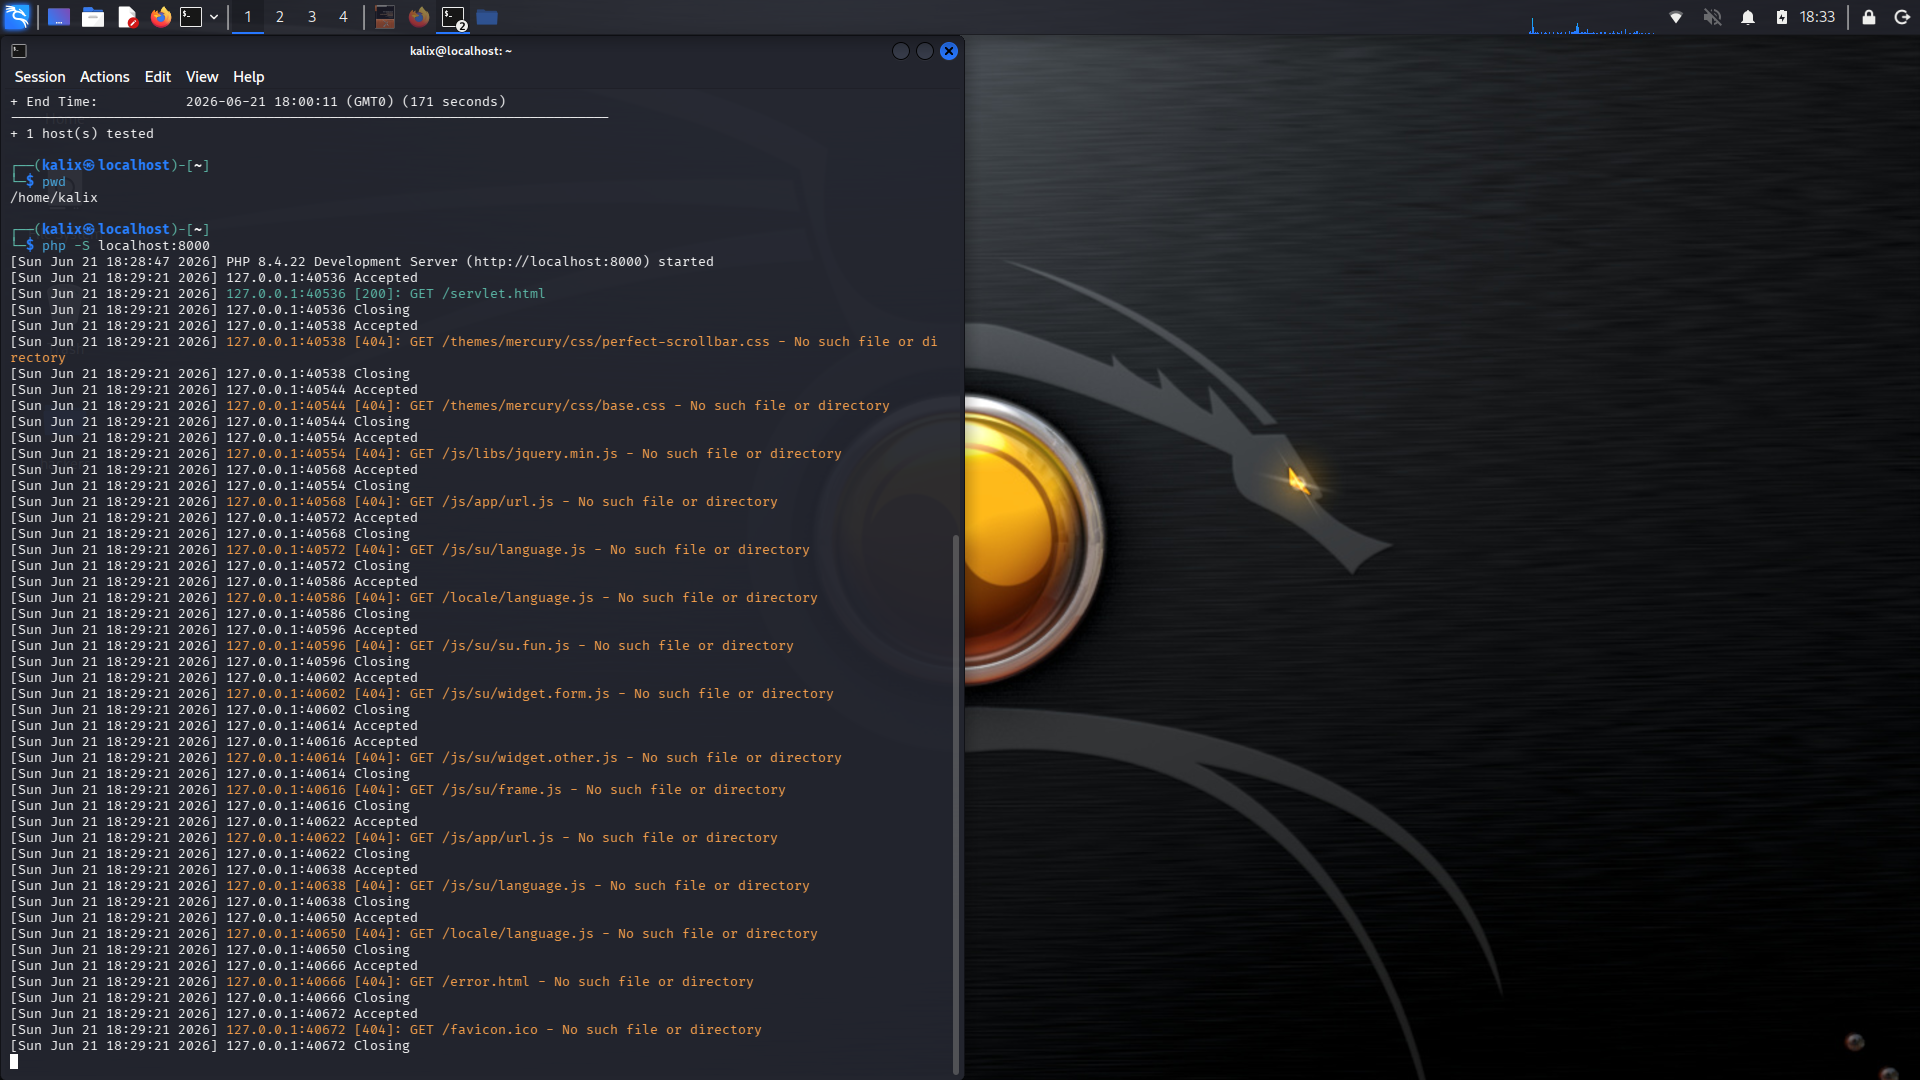Viewport: 1920px width, 1080px height.
Task: Open the Edit menu
Action: [158, 77]
